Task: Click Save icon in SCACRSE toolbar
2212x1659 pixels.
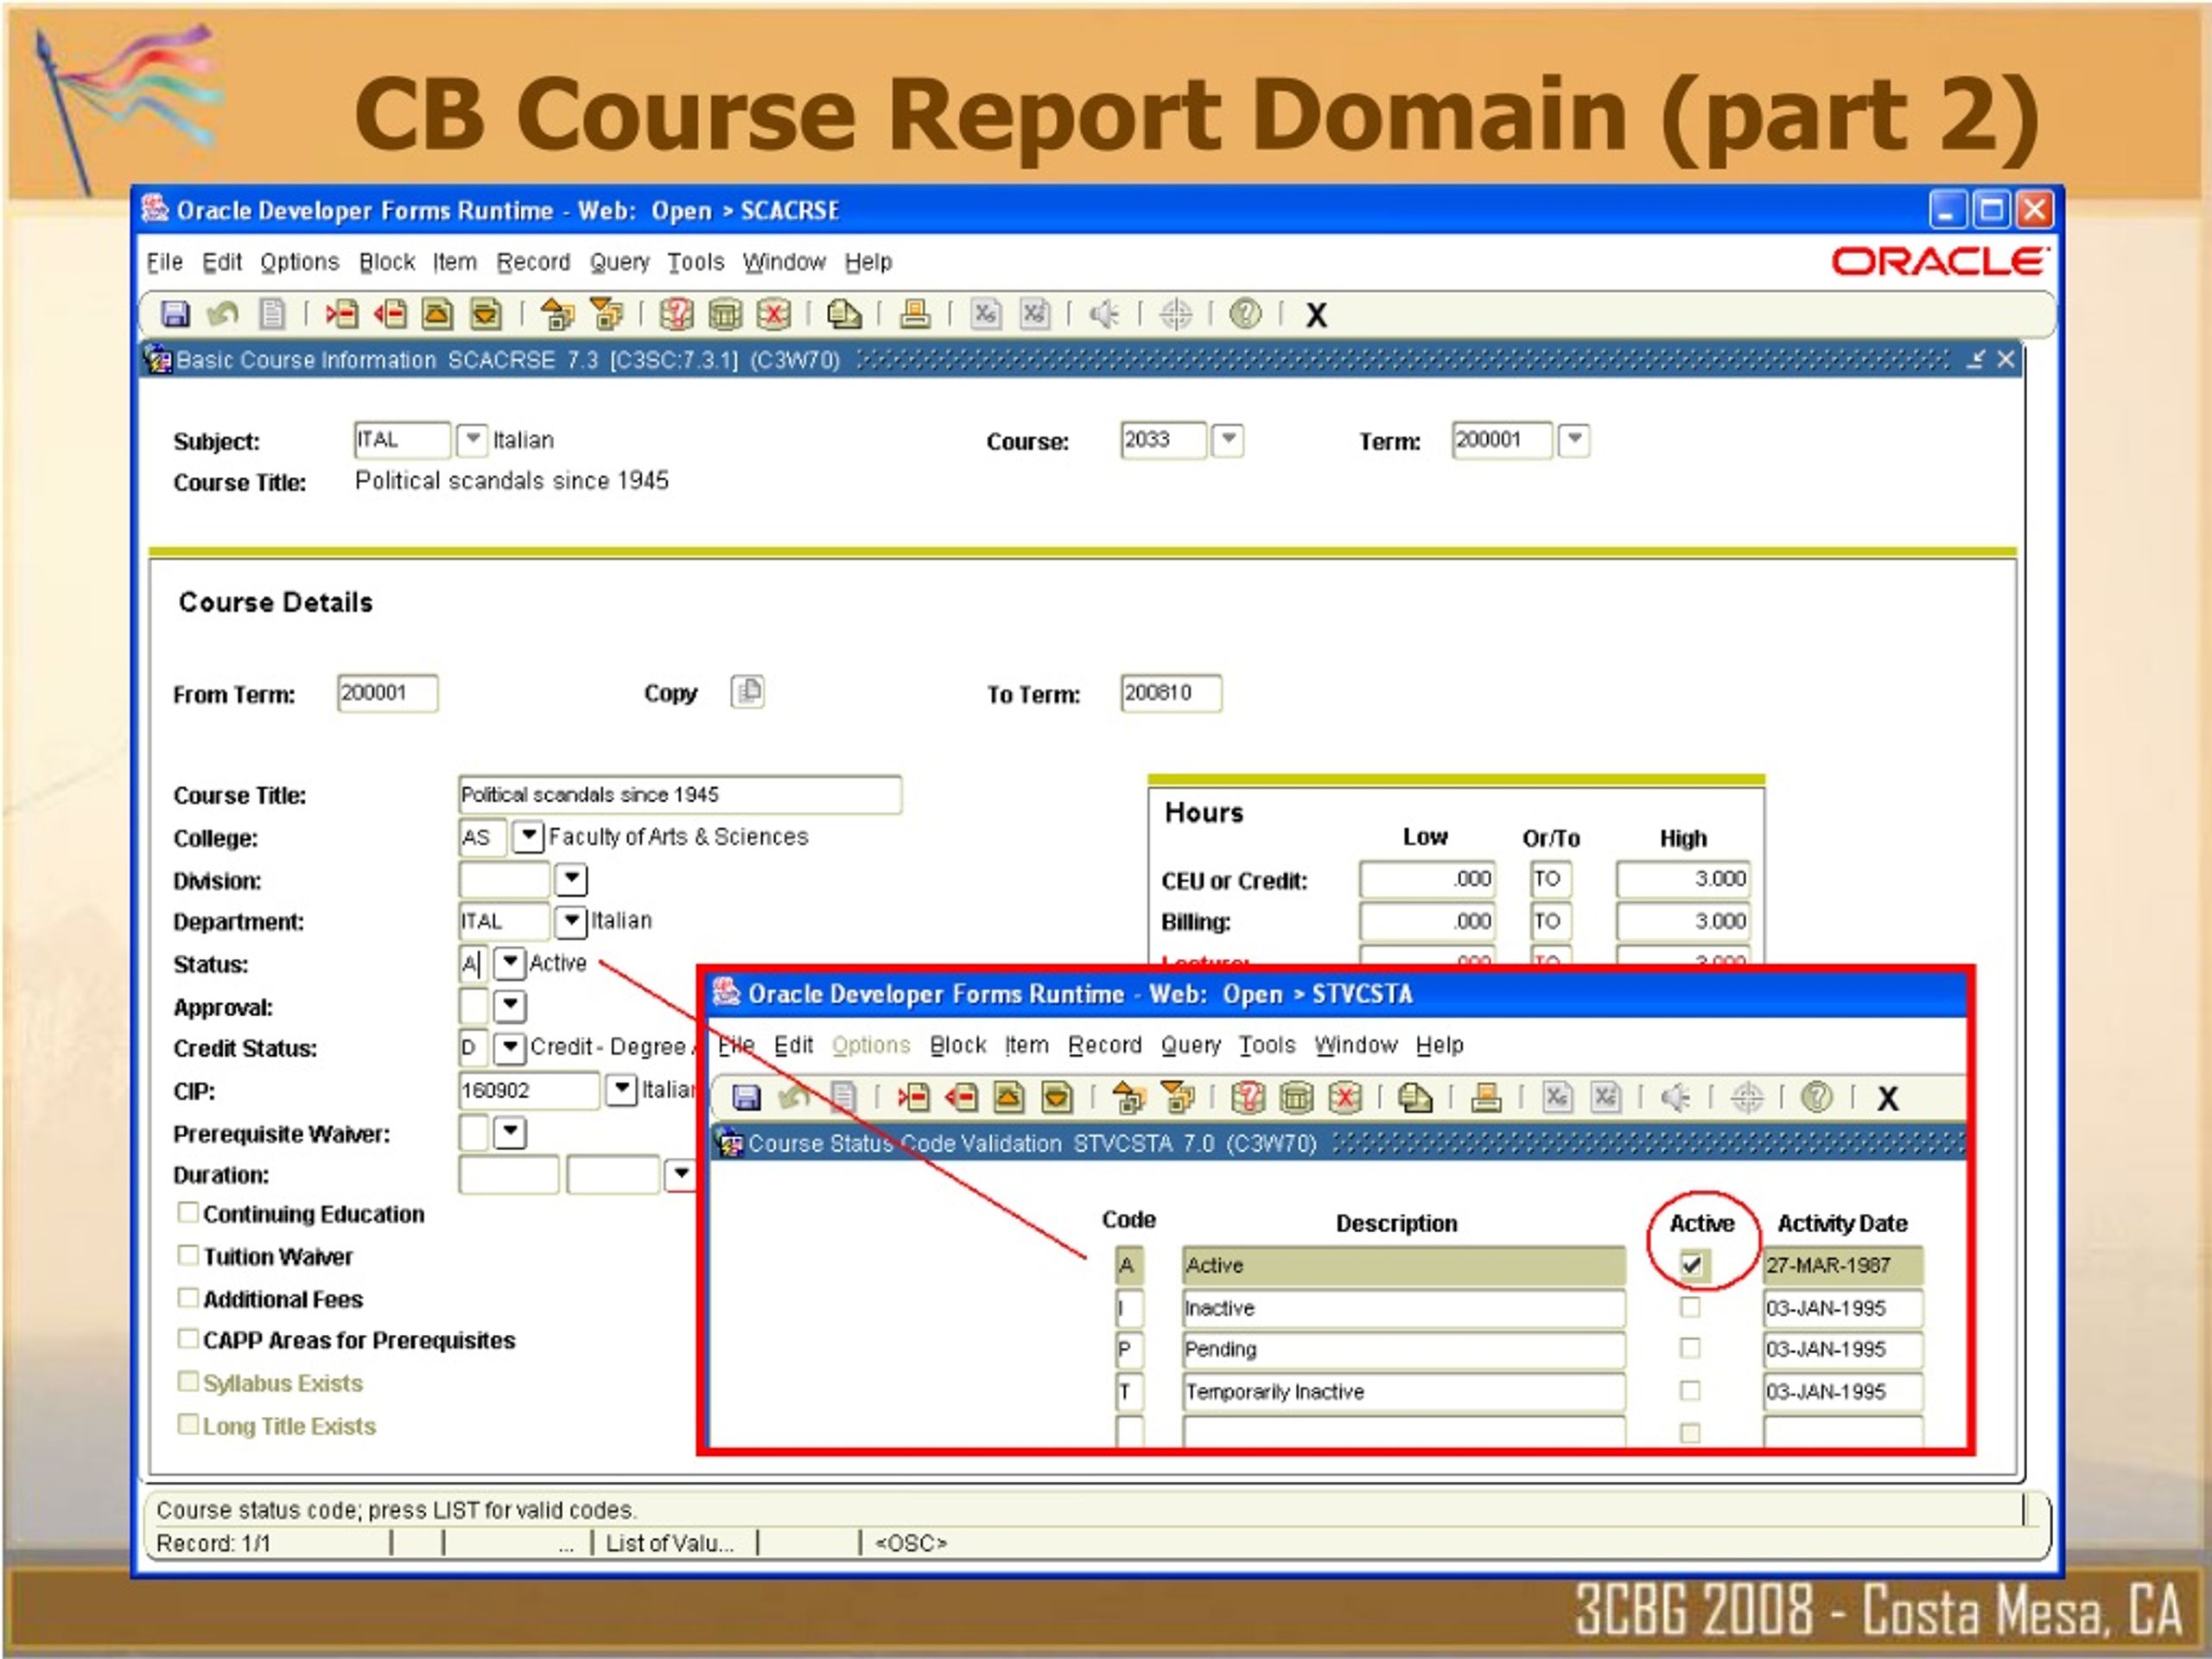Action: (x=176, y=314)
